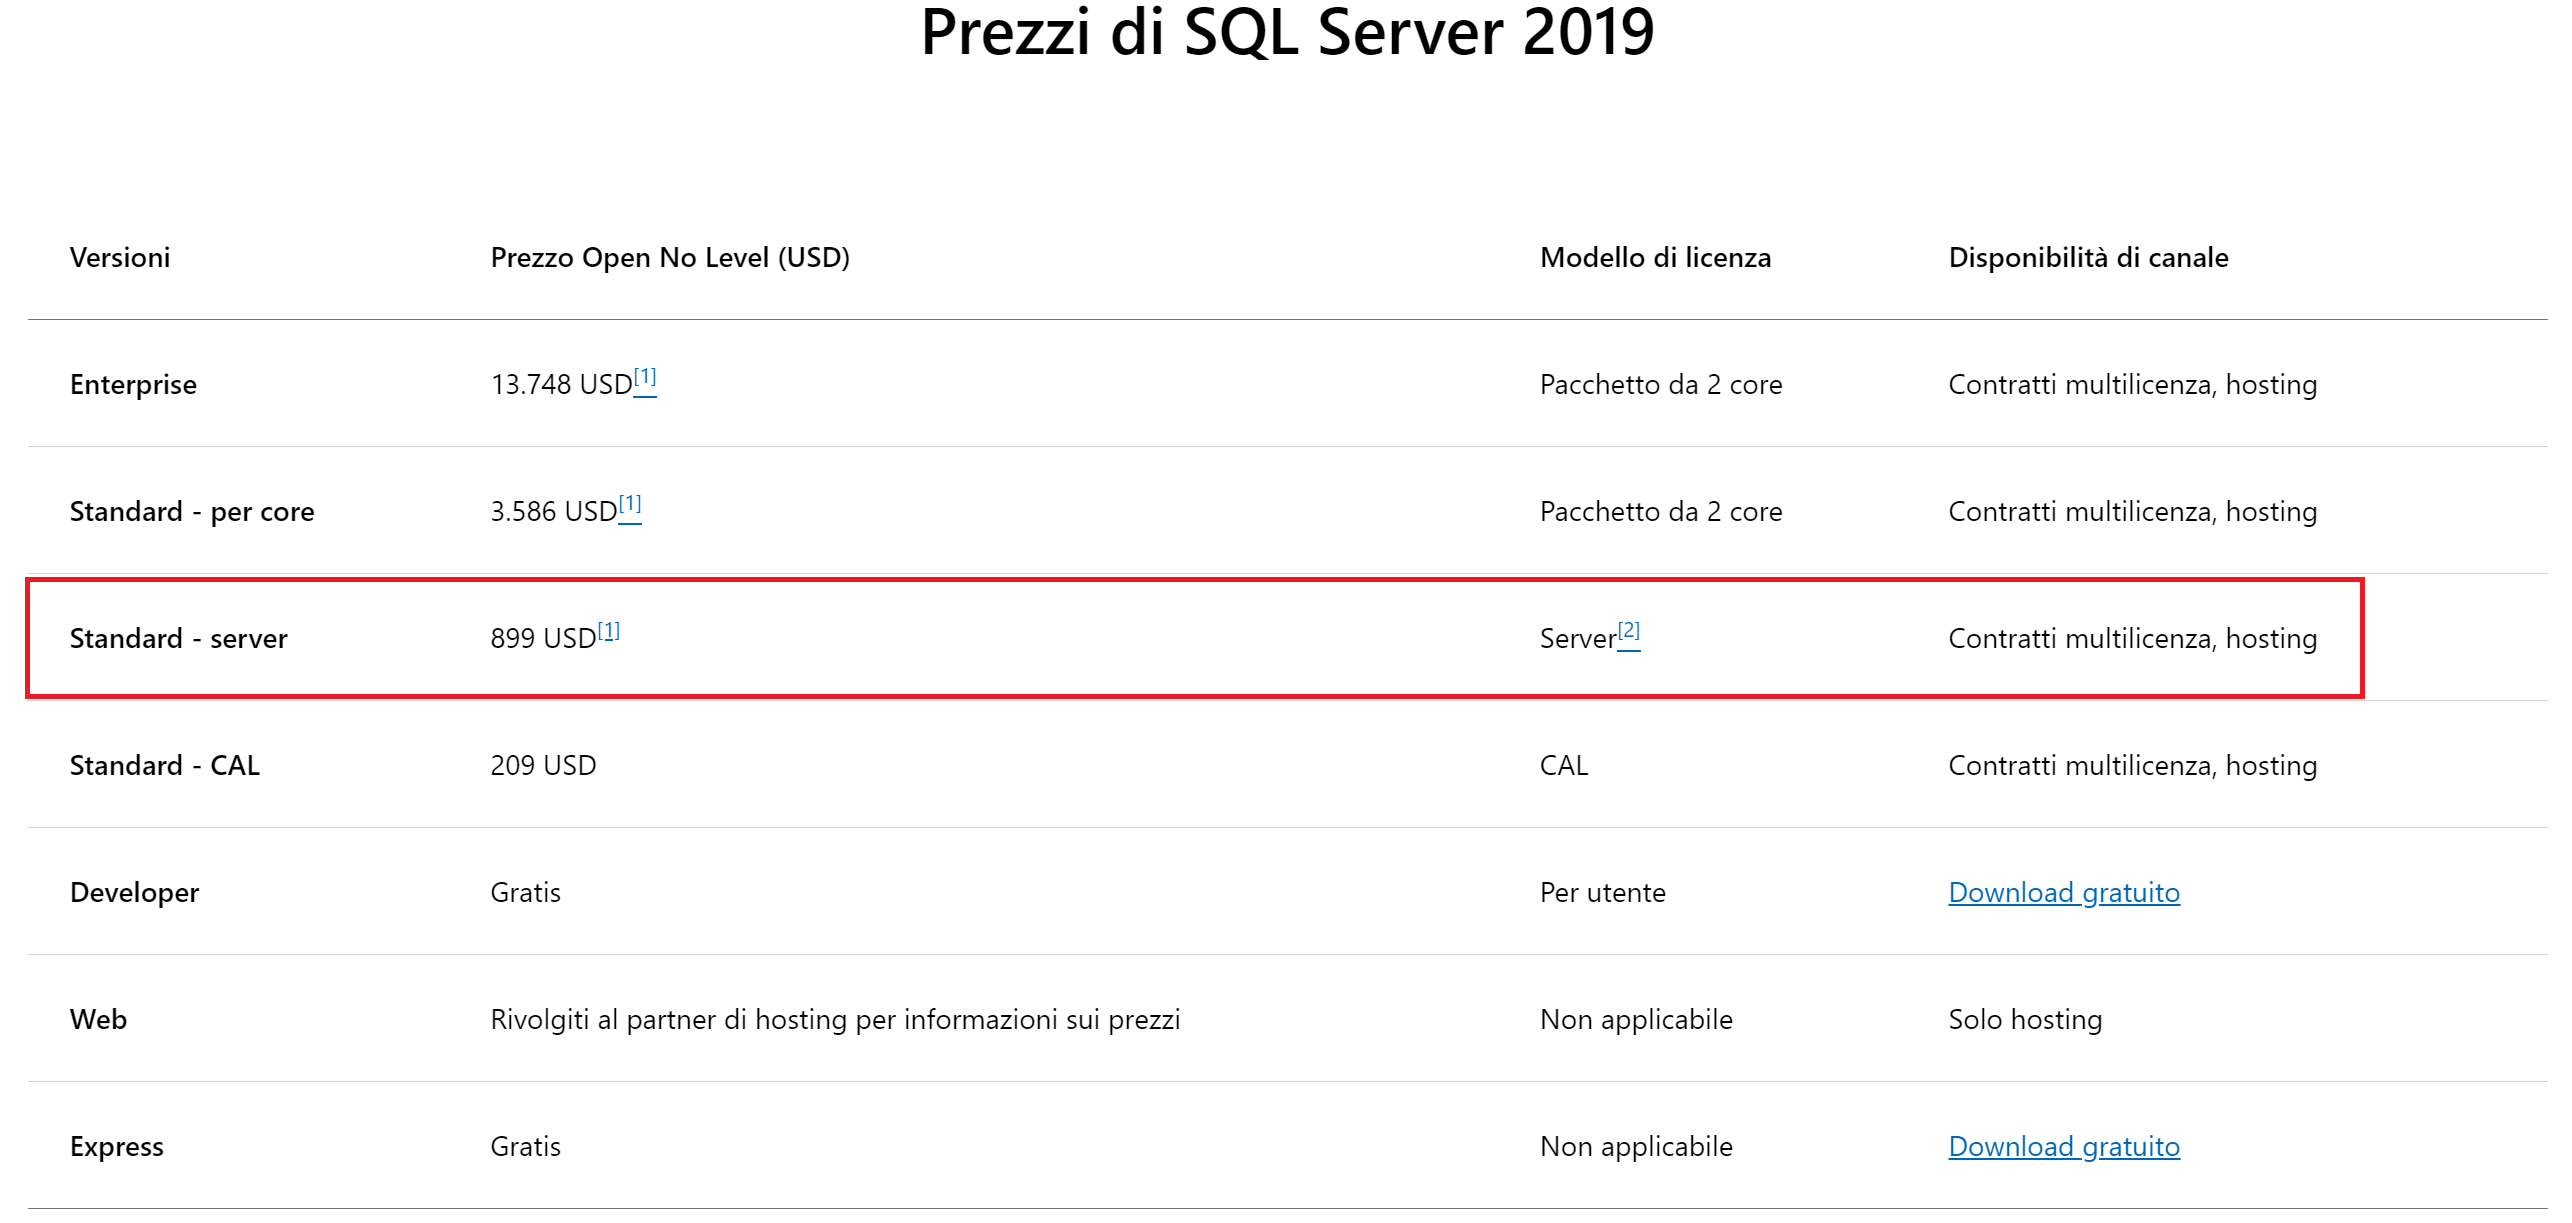Click 'Contratti multilicenza, hosting' in Standard per core row
2572x1223 pixels.
pos(2133,512)
